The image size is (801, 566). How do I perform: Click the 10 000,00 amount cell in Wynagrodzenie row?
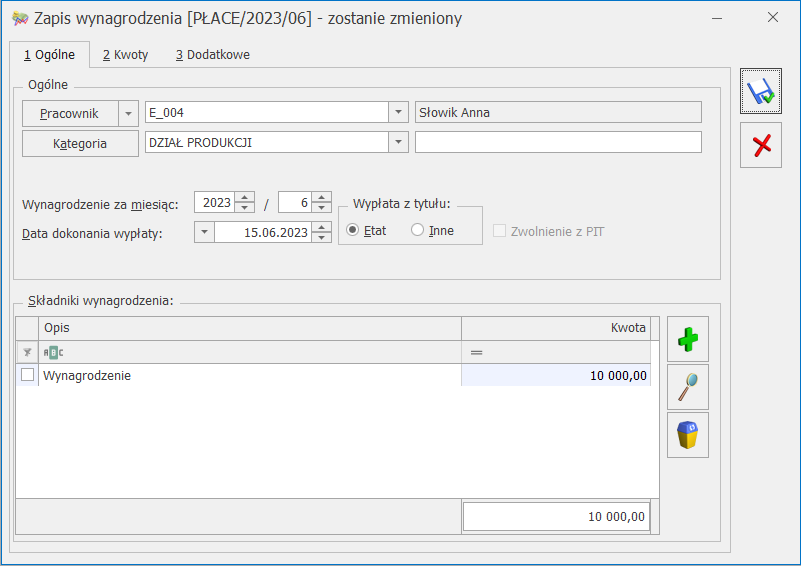(x=556, y=375)
